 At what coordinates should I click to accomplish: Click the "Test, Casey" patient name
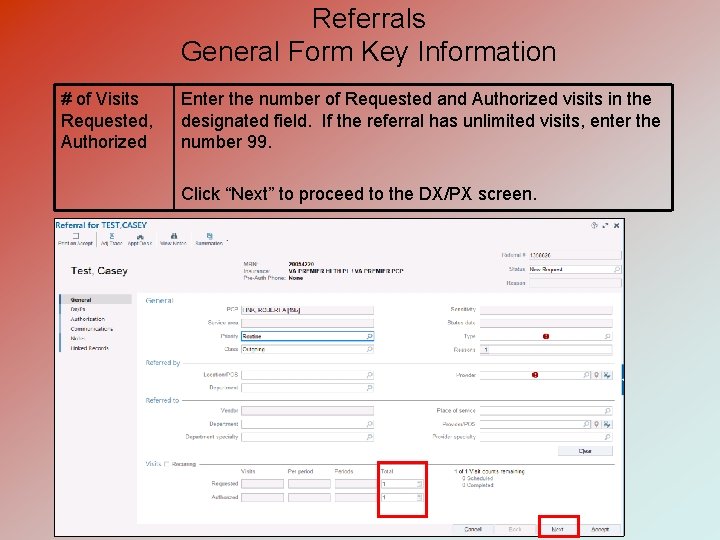(x=99, y=271)
